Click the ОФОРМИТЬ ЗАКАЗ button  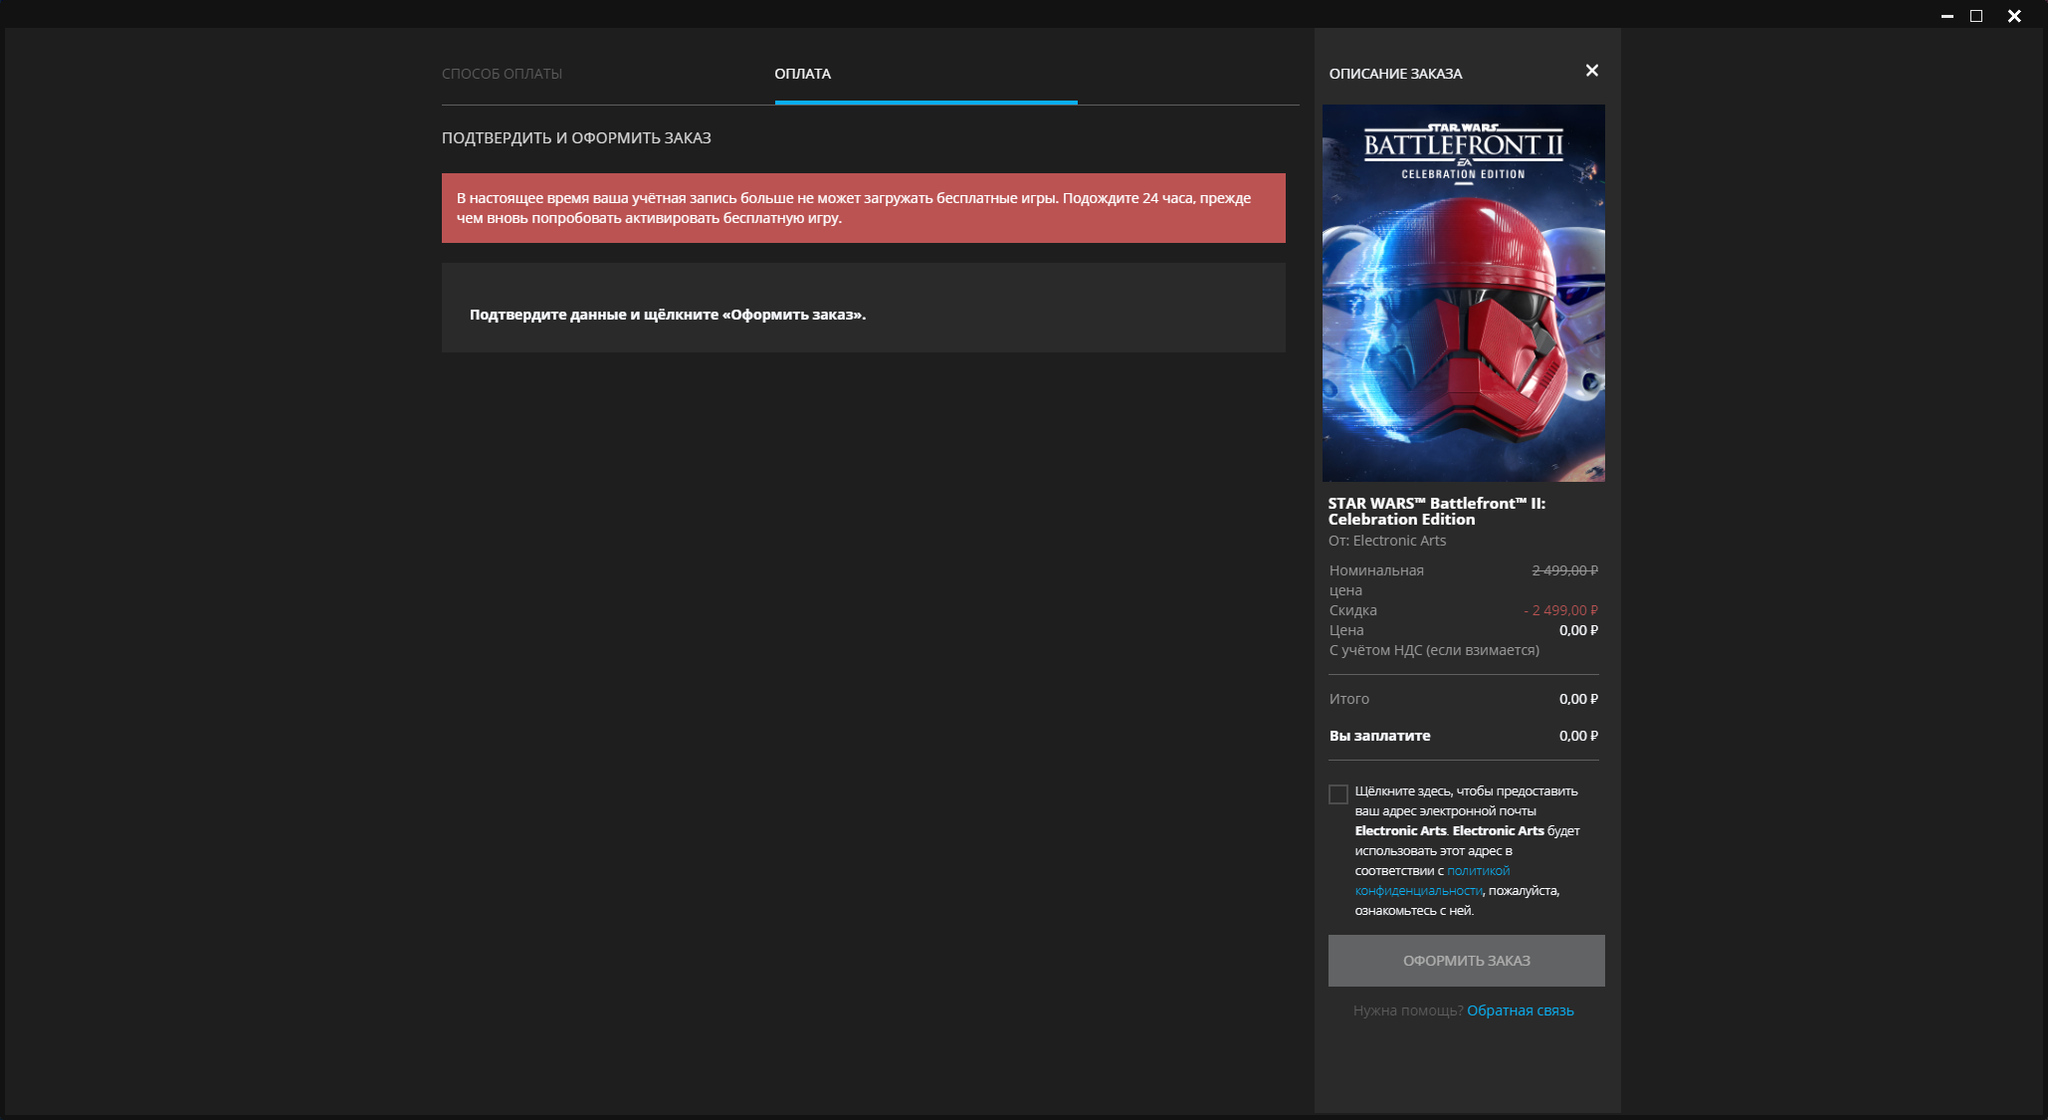pos(1466,961)
